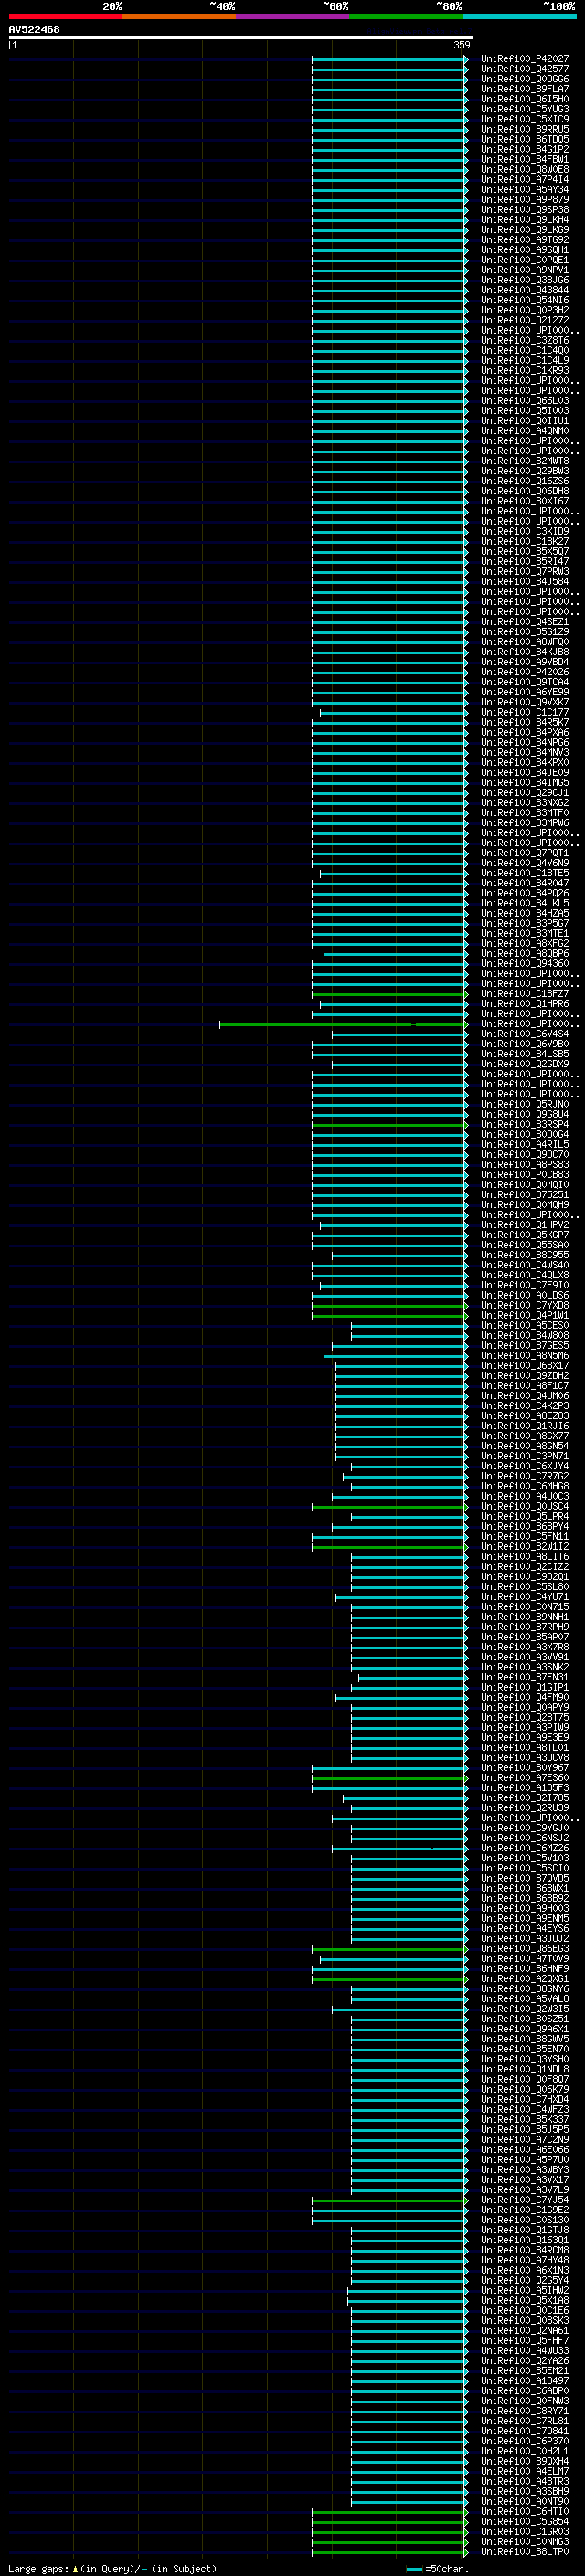Click the green alignment bar for UniRef100_C7YXD8
The image size is (585, 2576).
tap(389, 1306)
